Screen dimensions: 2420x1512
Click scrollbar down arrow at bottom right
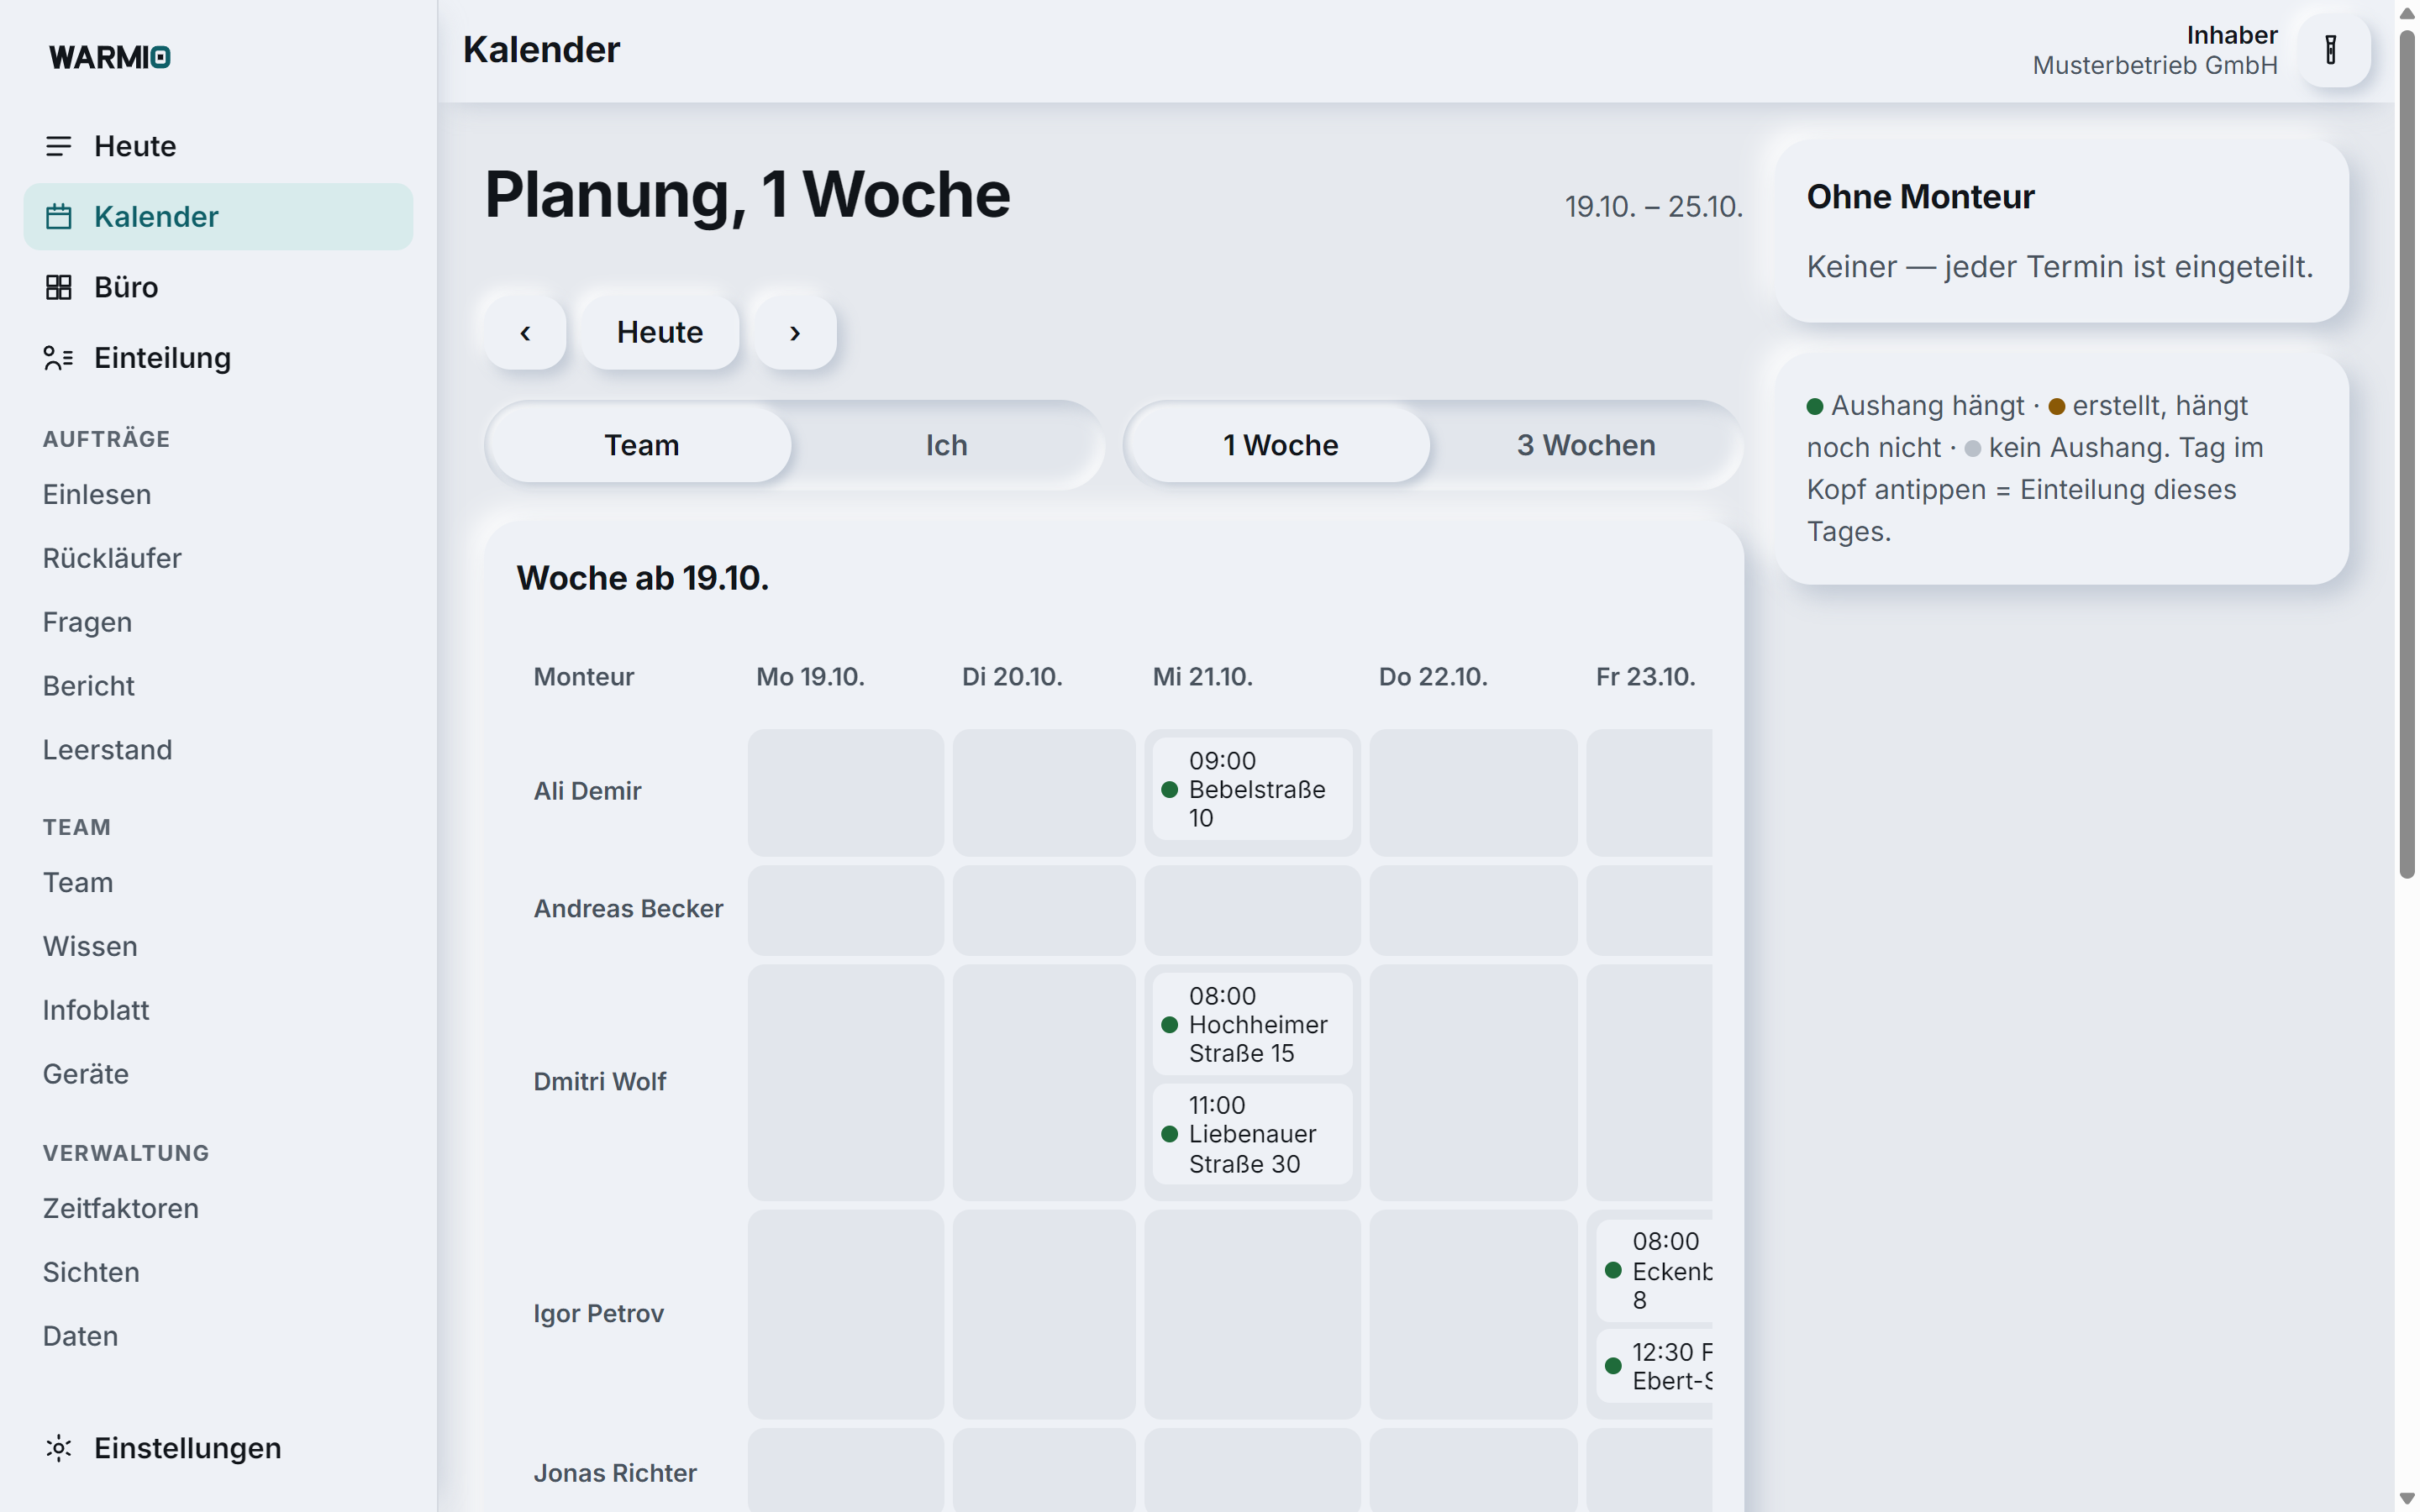[2407, 1499]
